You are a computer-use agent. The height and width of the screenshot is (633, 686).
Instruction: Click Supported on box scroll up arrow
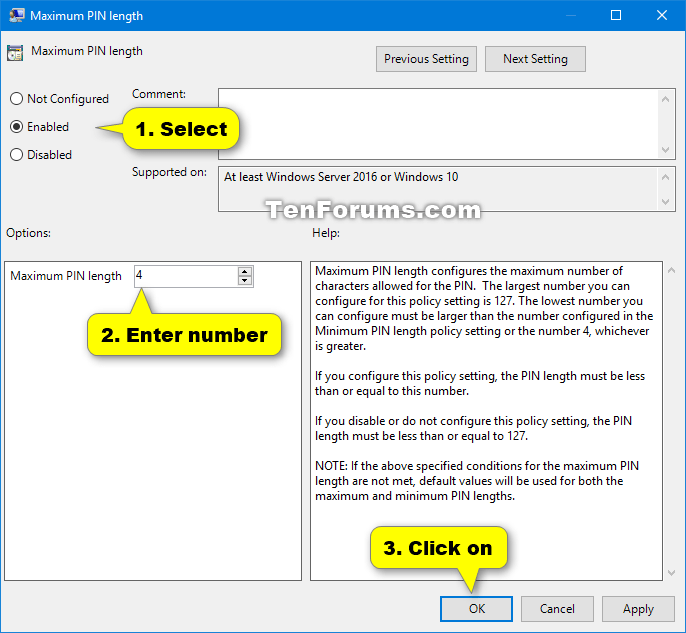pyautogui.click(x=665, y=177)
